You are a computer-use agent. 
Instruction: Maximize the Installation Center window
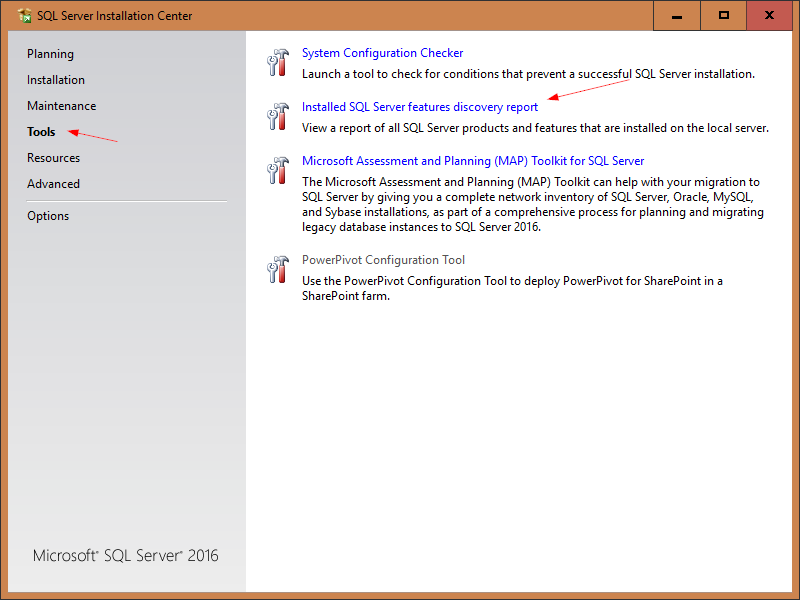coord(723,15)
